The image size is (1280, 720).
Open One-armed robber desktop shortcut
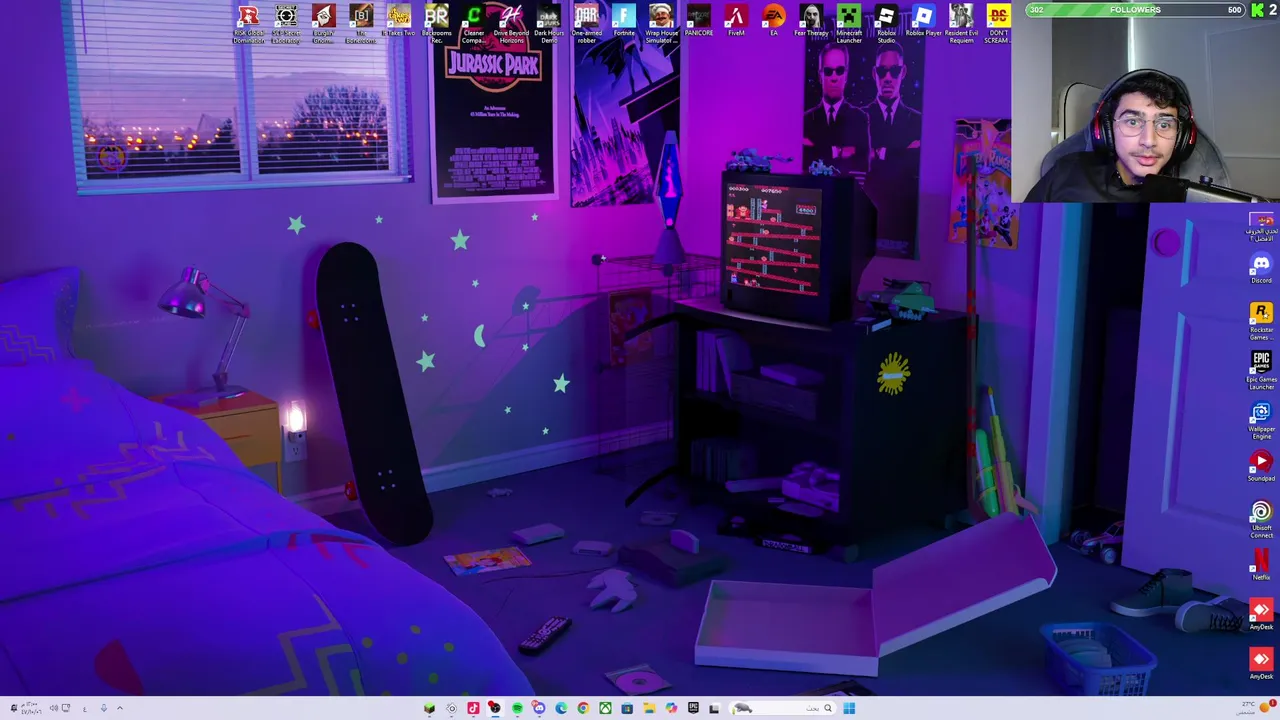pyautogui.click(x=586, y=24)
